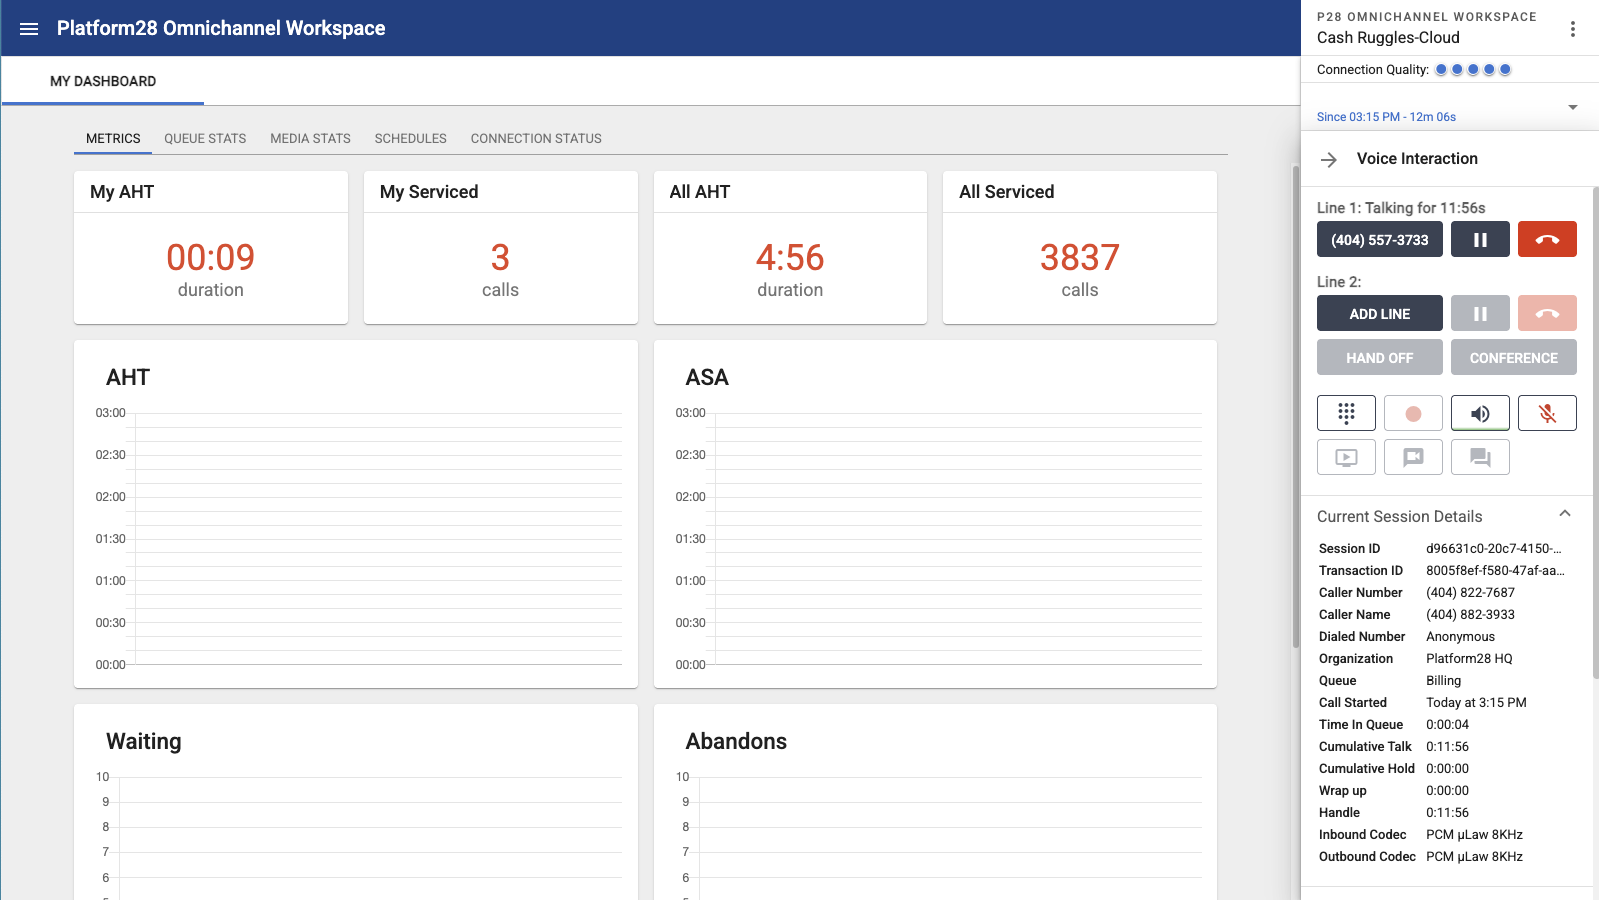Collapse the Current Session Details section
Screen dimensions: 1599x900
[1565, 514]
